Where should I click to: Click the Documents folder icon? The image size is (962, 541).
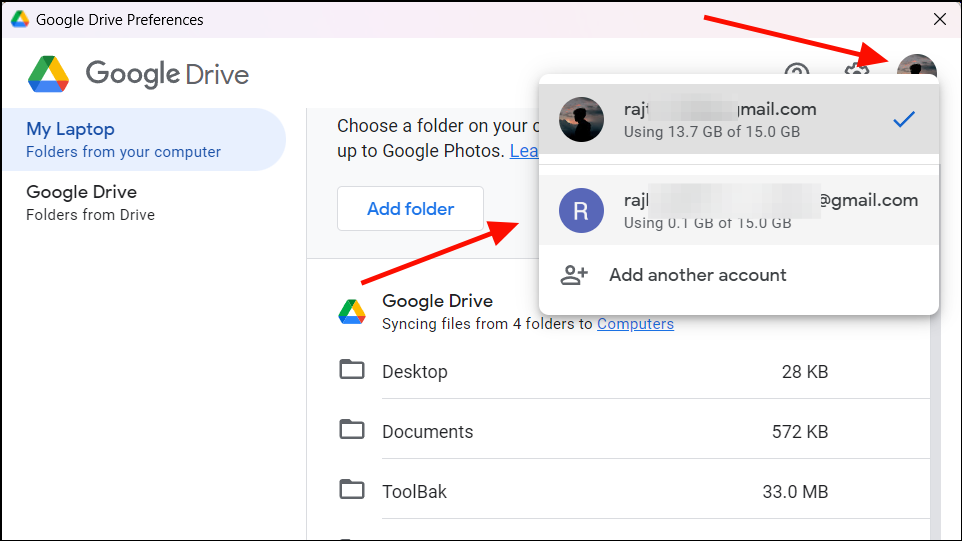[x=352, y=429]
